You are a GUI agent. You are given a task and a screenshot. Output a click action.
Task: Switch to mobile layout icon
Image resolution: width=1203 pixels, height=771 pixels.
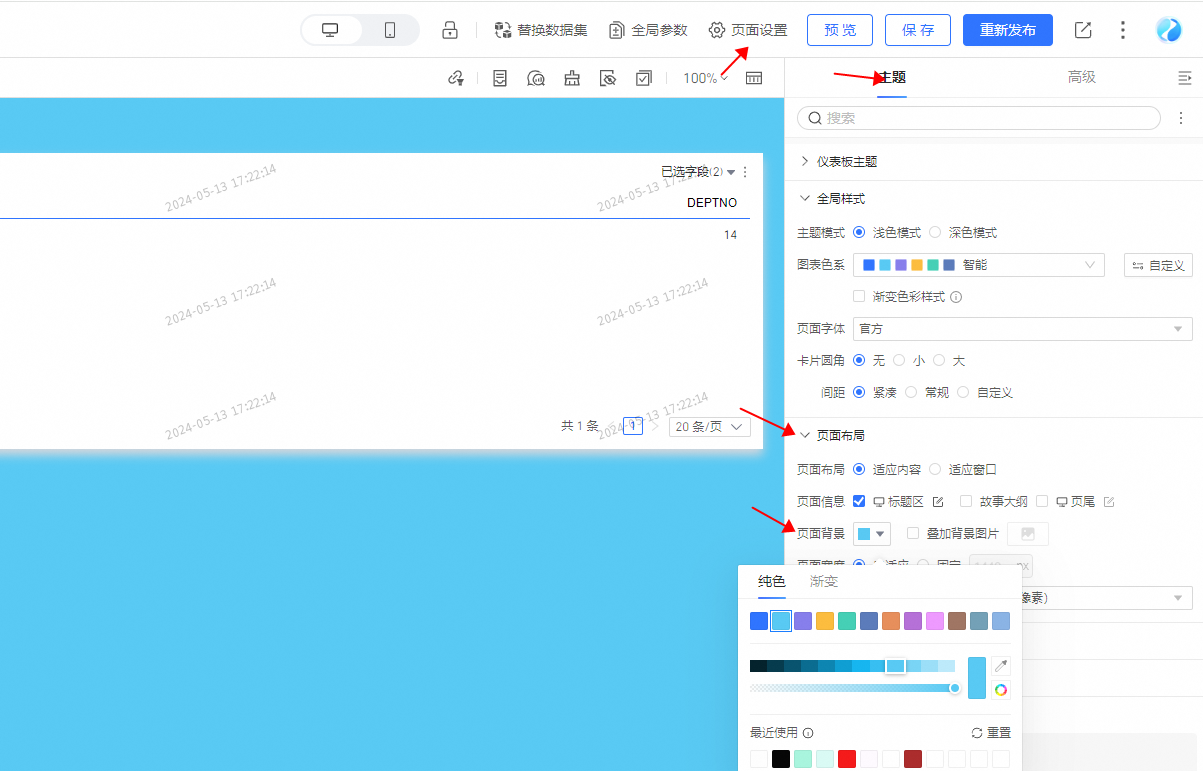coord(390,30)
